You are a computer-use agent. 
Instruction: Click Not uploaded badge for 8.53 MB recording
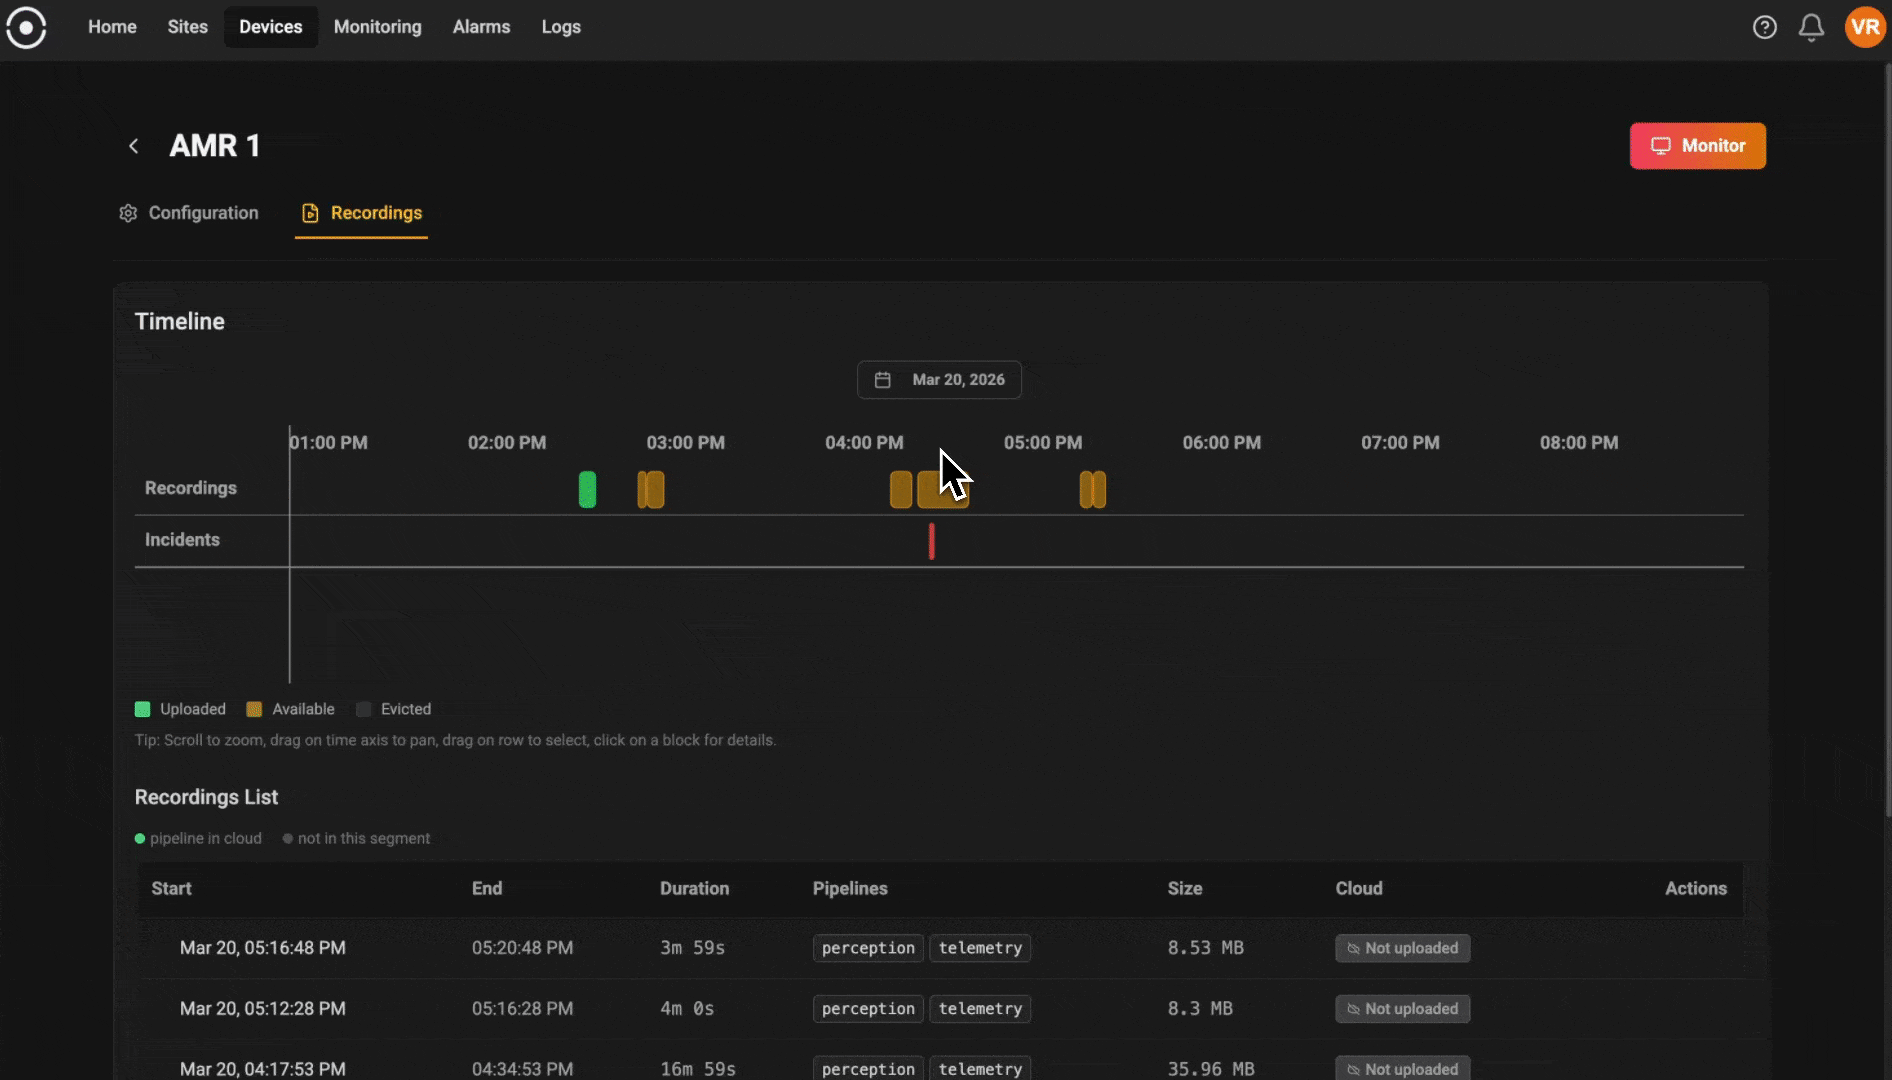click(1403, 948)
